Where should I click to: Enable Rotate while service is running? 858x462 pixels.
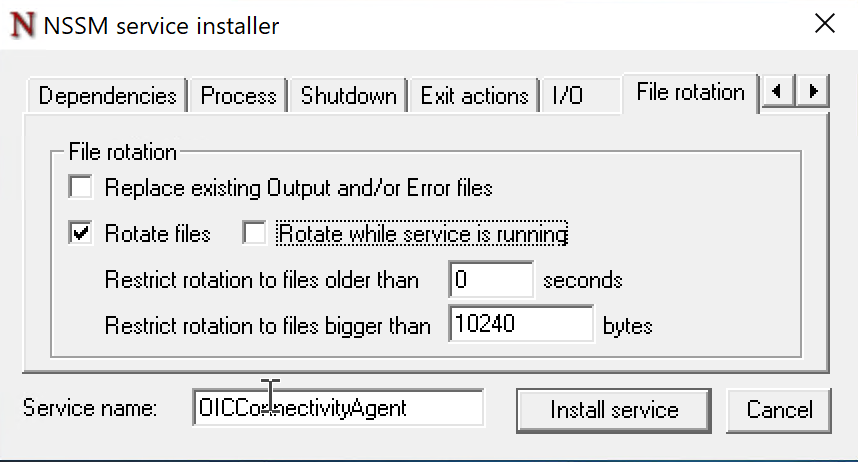255,234
